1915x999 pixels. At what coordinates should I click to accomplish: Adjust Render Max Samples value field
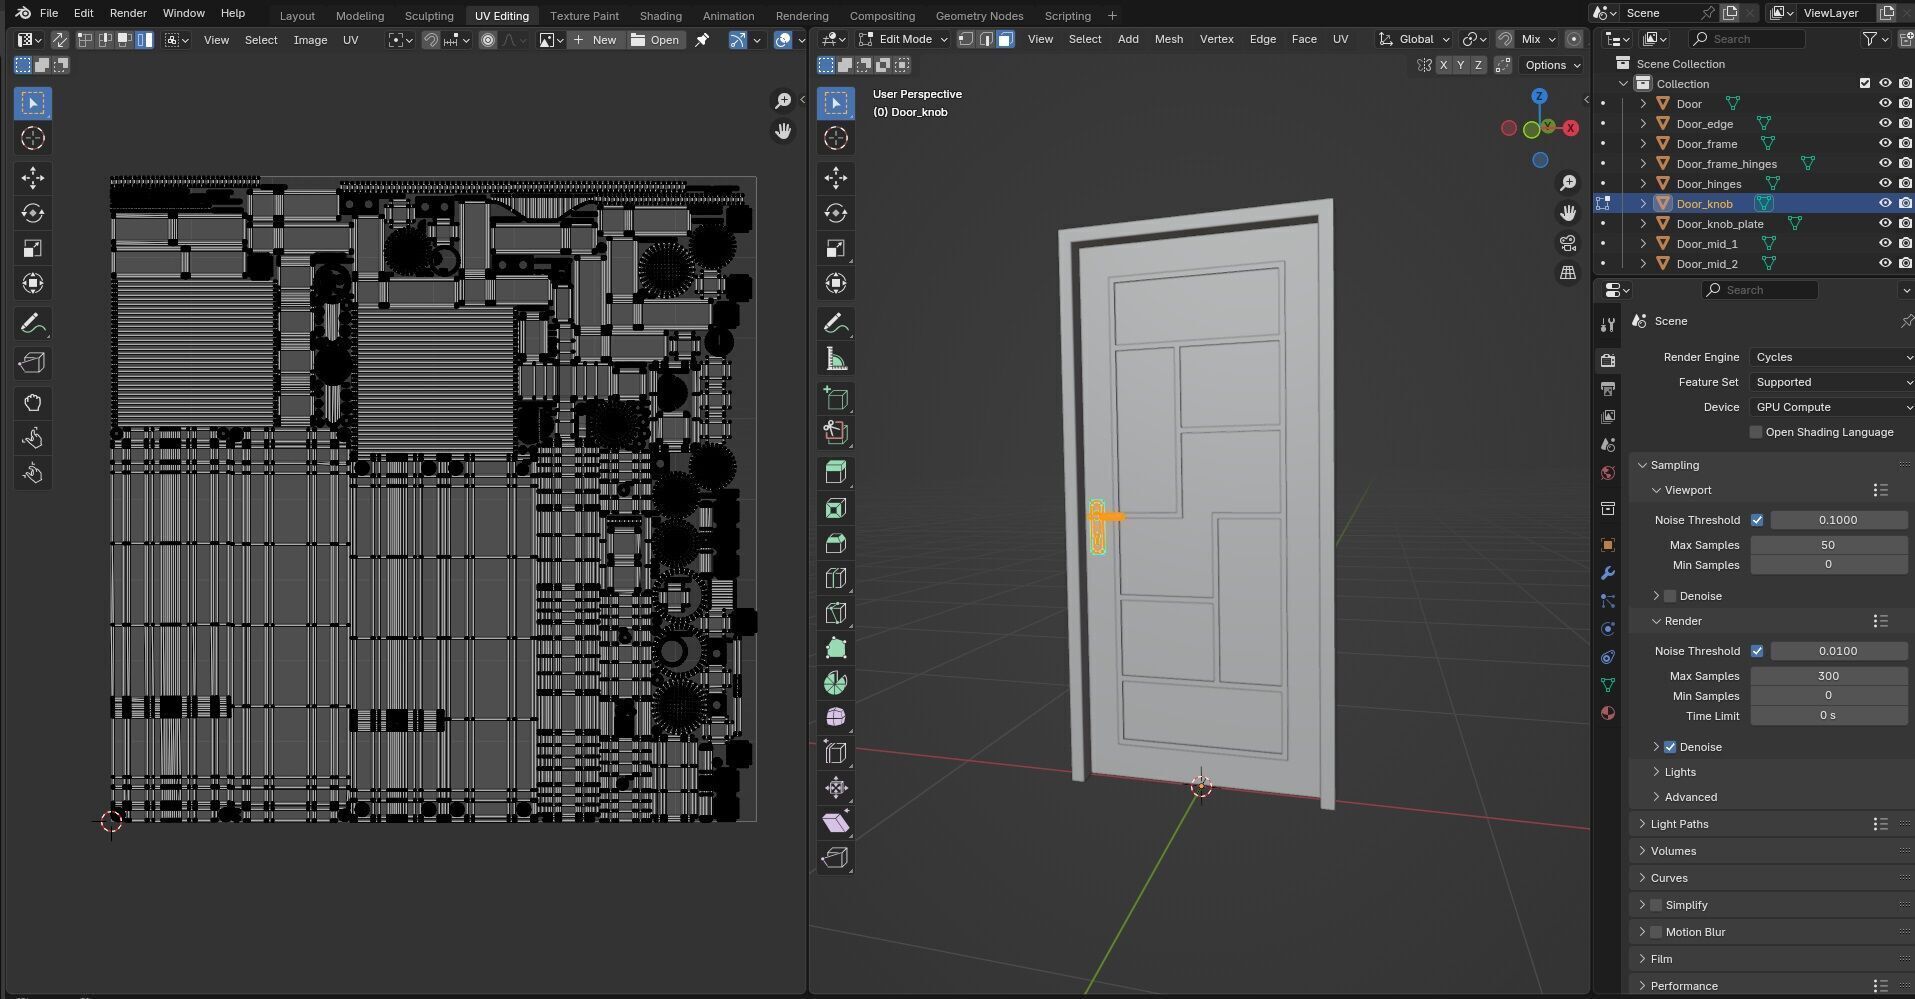pyautogui.click(x=1828, y=676)
